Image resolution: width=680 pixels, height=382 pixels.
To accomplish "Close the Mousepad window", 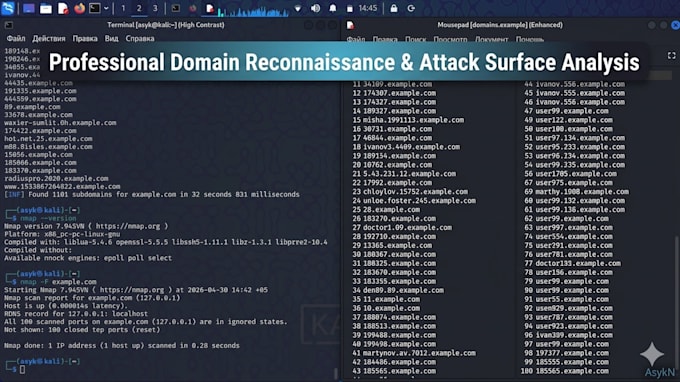I will coord(676,25).
